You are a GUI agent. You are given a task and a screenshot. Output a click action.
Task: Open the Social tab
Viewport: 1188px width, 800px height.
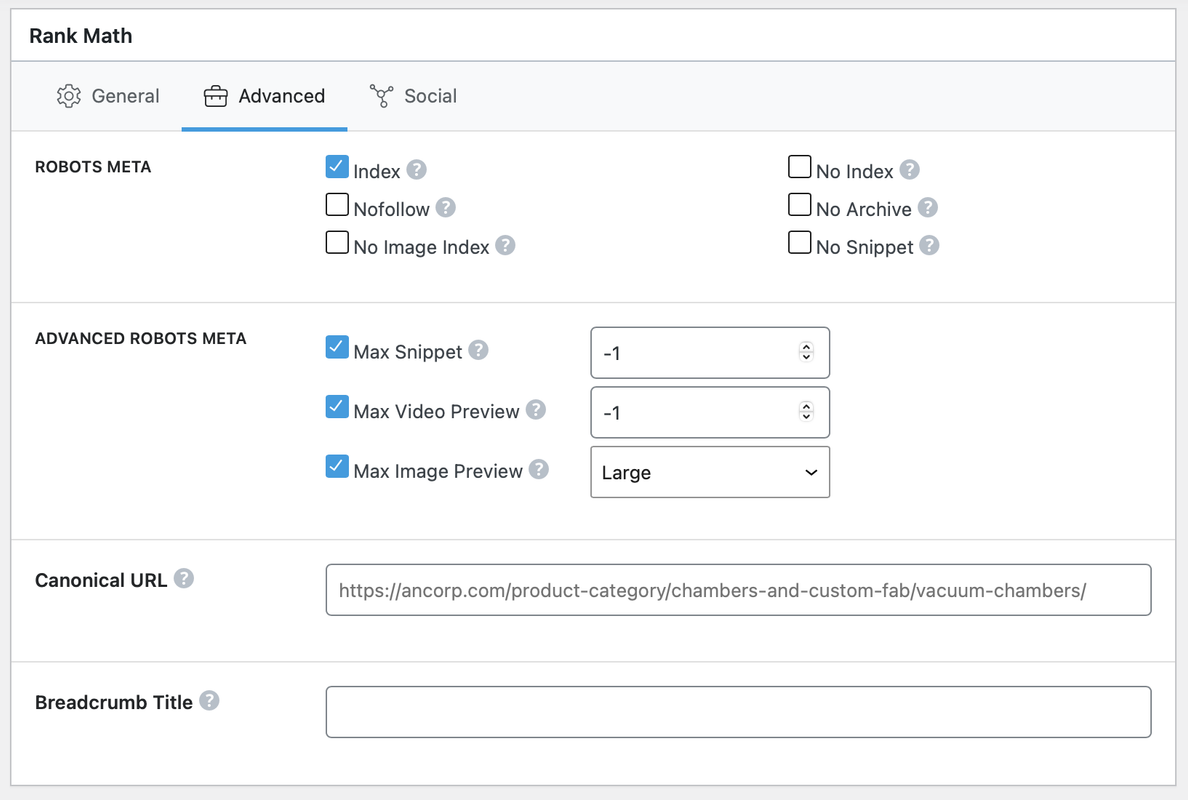click(413, 96)
